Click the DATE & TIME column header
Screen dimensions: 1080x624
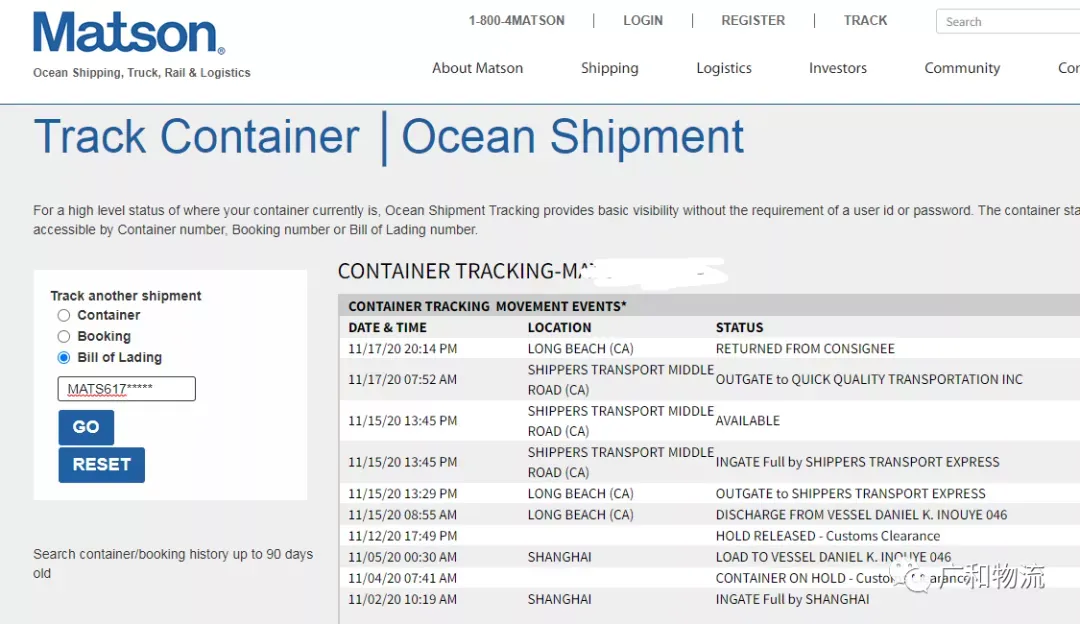click(387, 328)
